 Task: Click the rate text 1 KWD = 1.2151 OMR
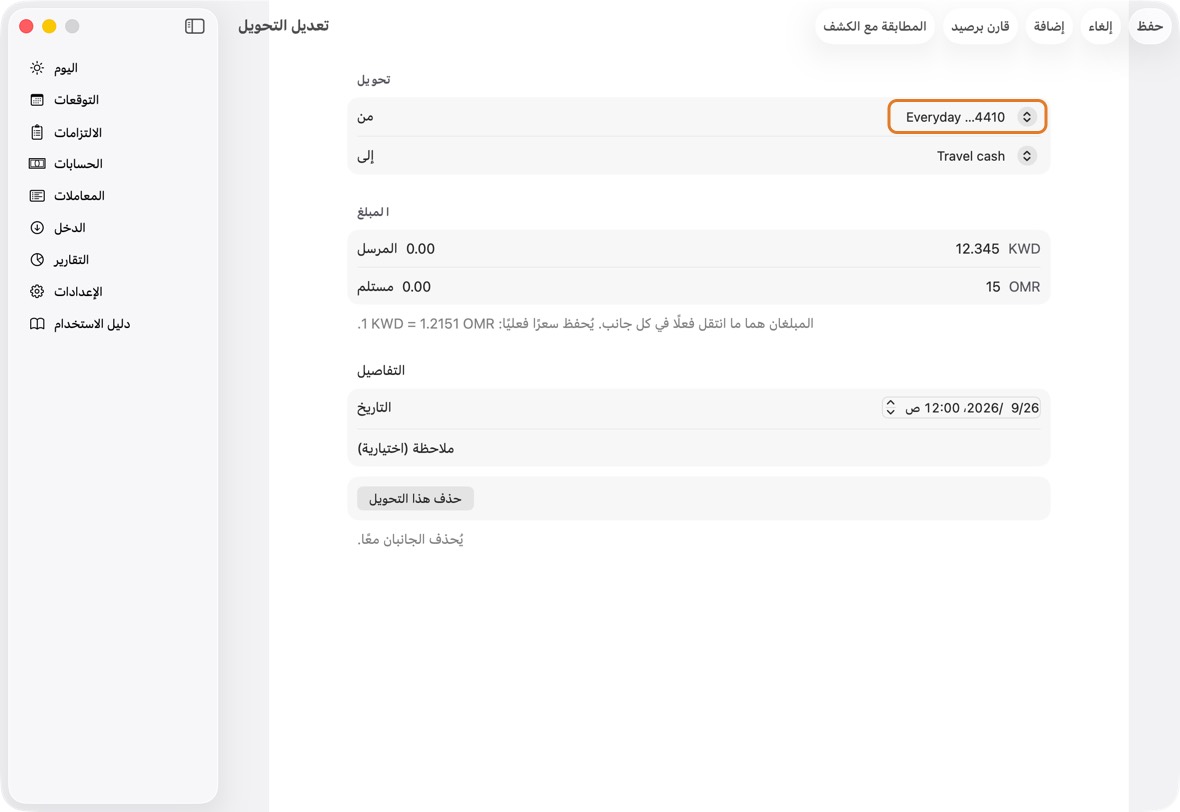427,324
